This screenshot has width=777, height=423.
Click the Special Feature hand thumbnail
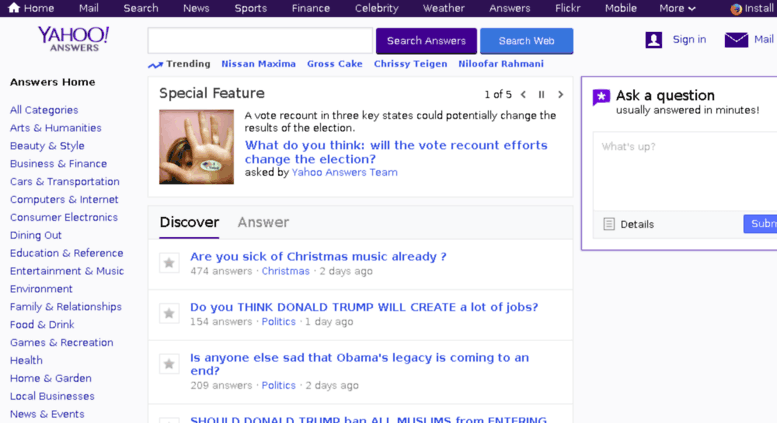196,147
